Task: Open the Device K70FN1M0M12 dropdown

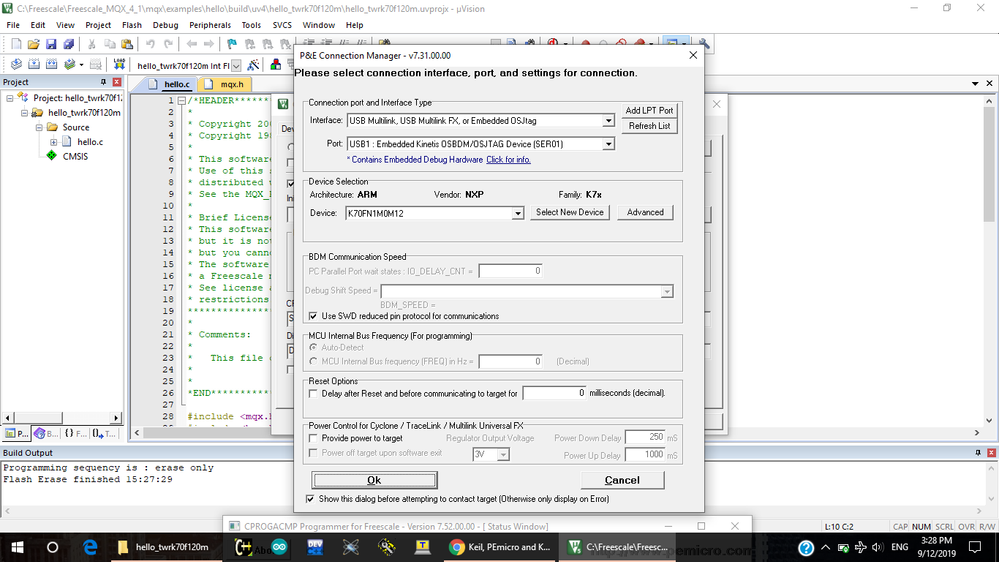Action: pos(517,213)
